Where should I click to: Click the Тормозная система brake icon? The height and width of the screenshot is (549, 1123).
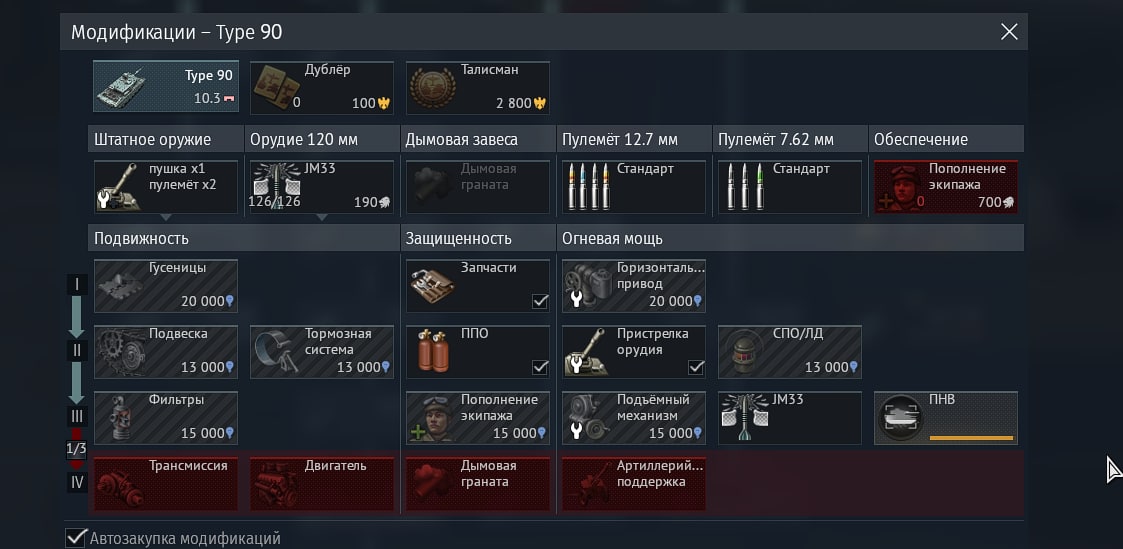click(276, 352)
